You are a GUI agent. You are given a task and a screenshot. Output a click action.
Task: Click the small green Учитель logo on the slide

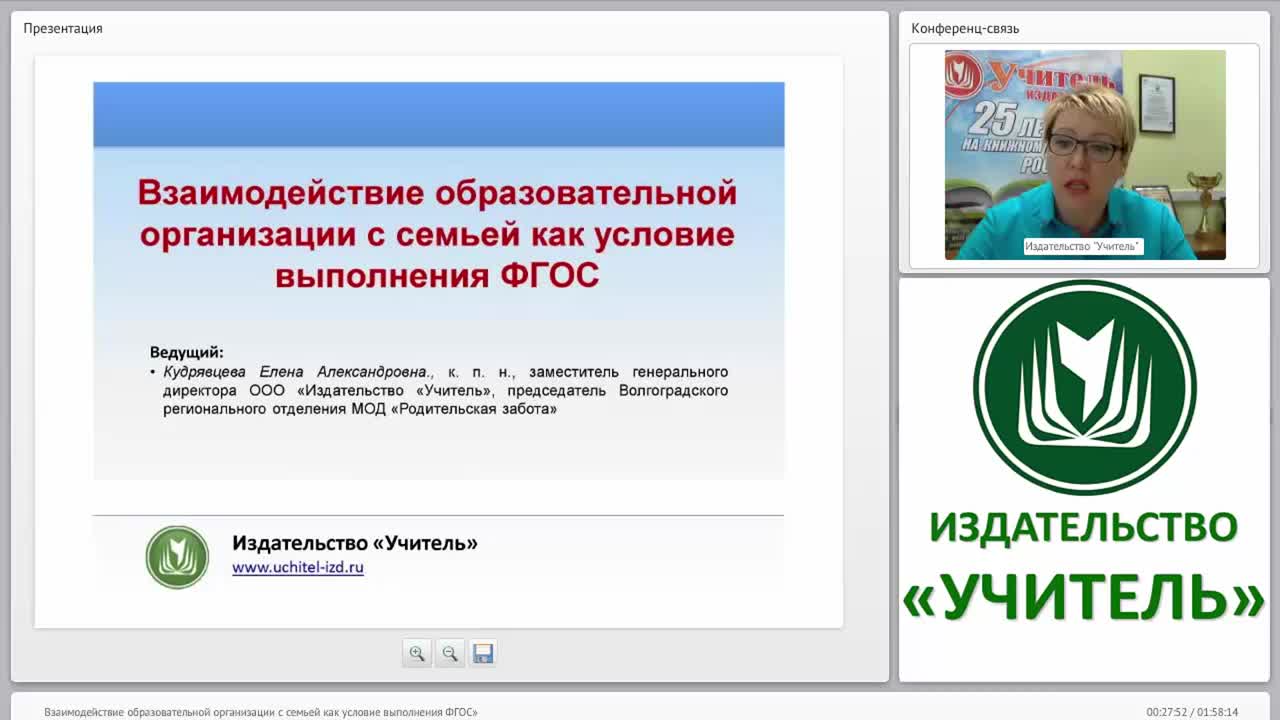177,557
